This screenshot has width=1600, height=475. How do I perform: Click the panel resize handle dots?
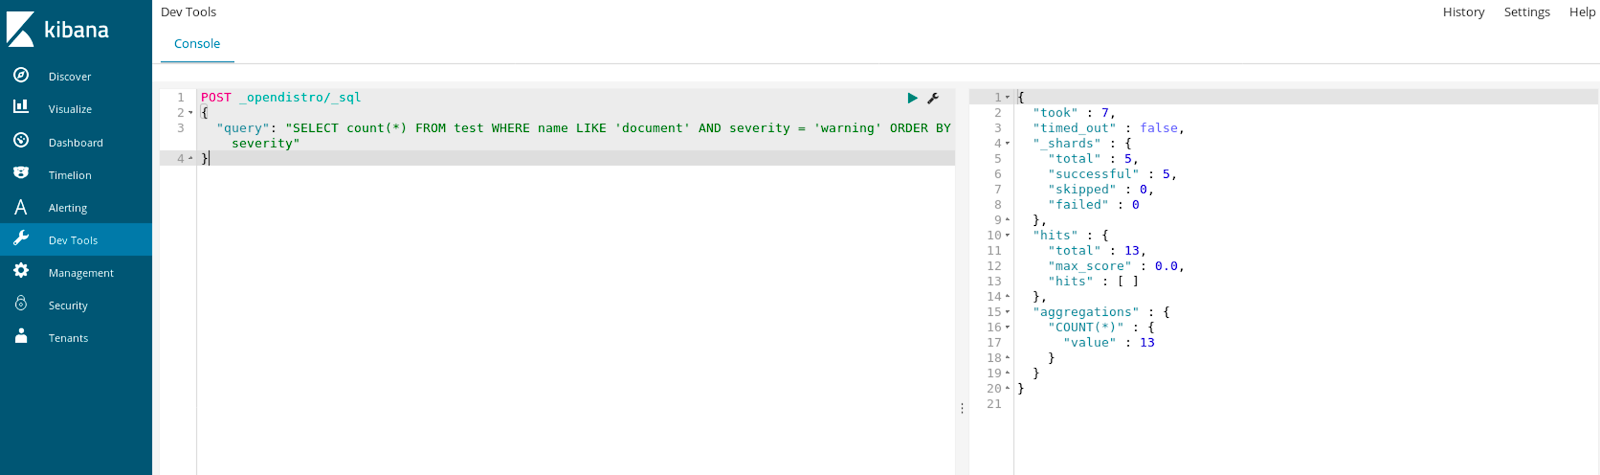(x=962, y=408)
